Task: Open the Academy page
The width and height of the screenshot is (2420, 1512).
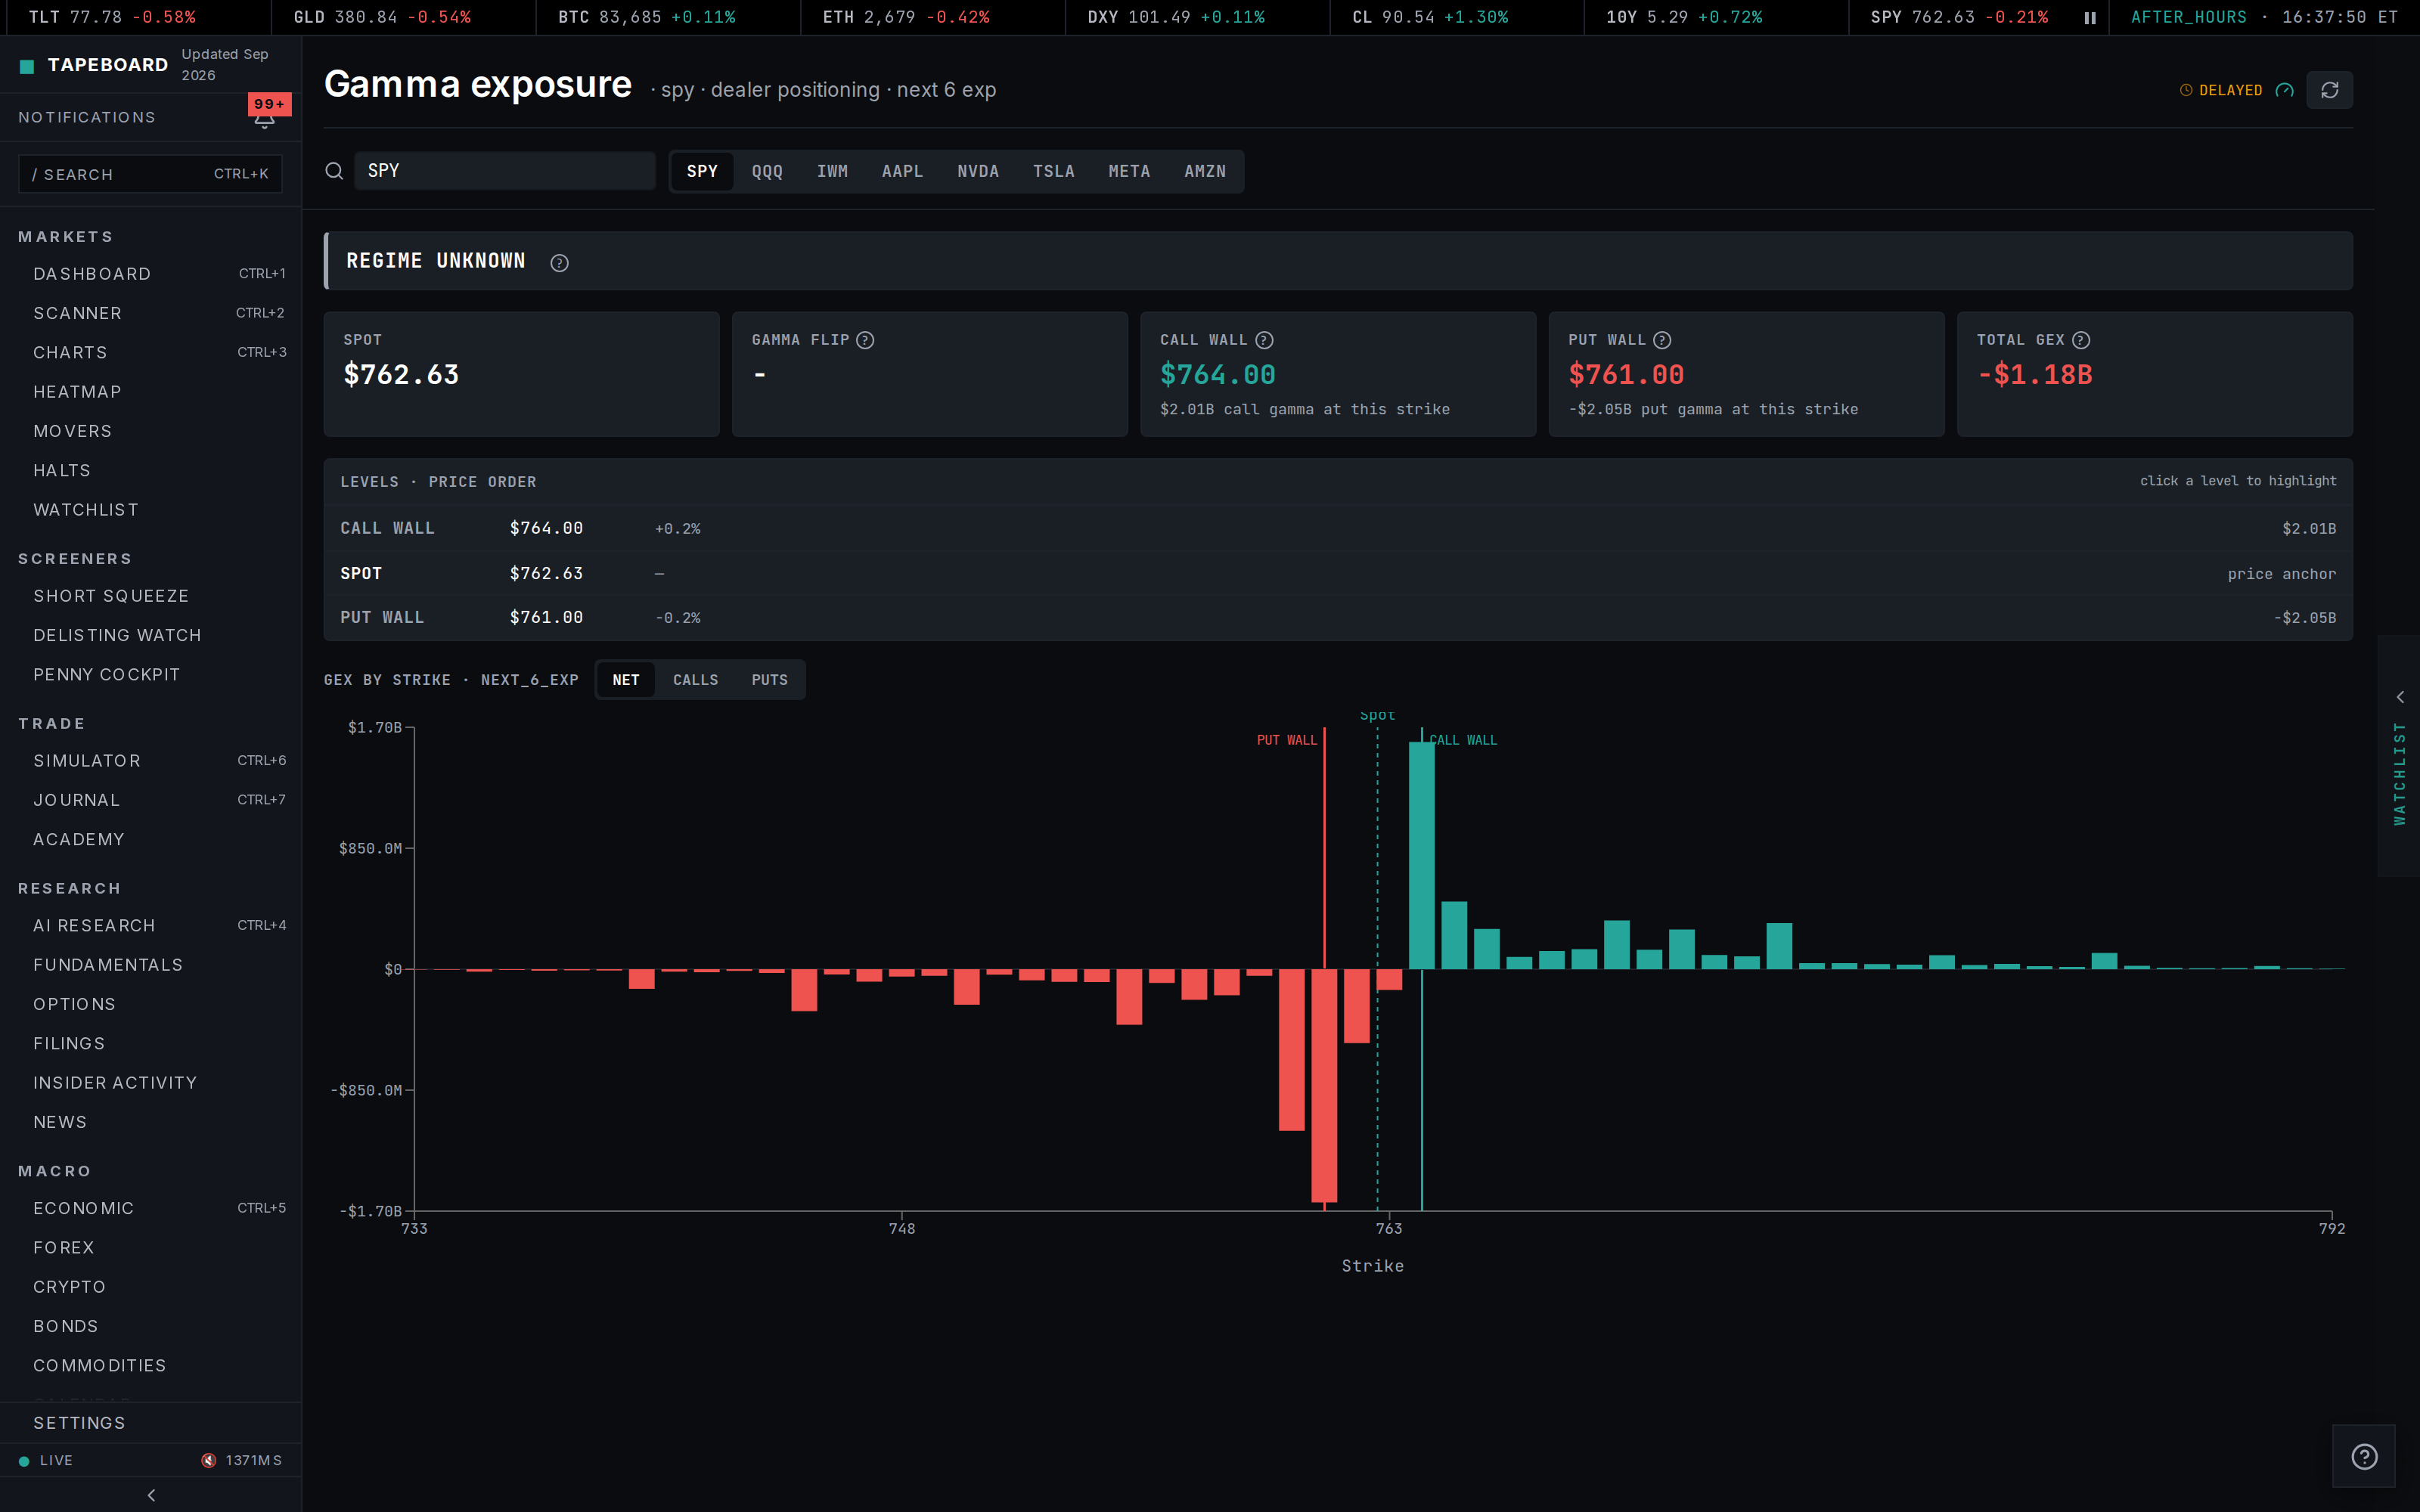Action: [x=151, y=839]
